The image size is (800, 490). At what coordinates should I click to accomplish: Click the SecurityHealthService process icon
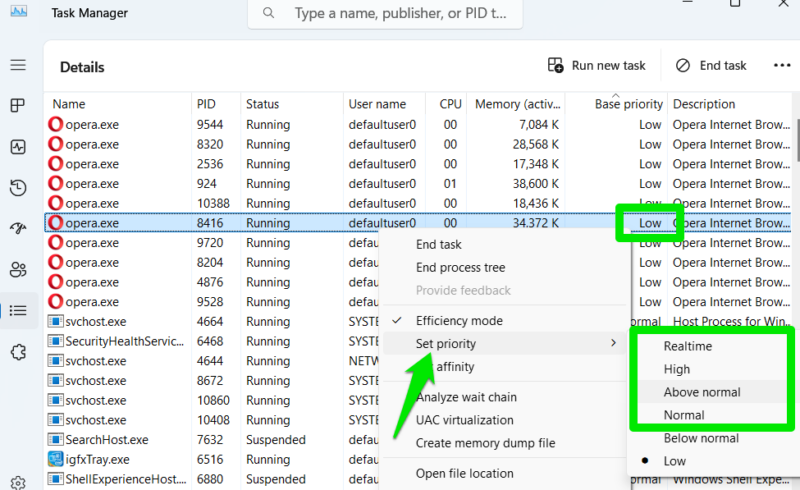point(55,341)
